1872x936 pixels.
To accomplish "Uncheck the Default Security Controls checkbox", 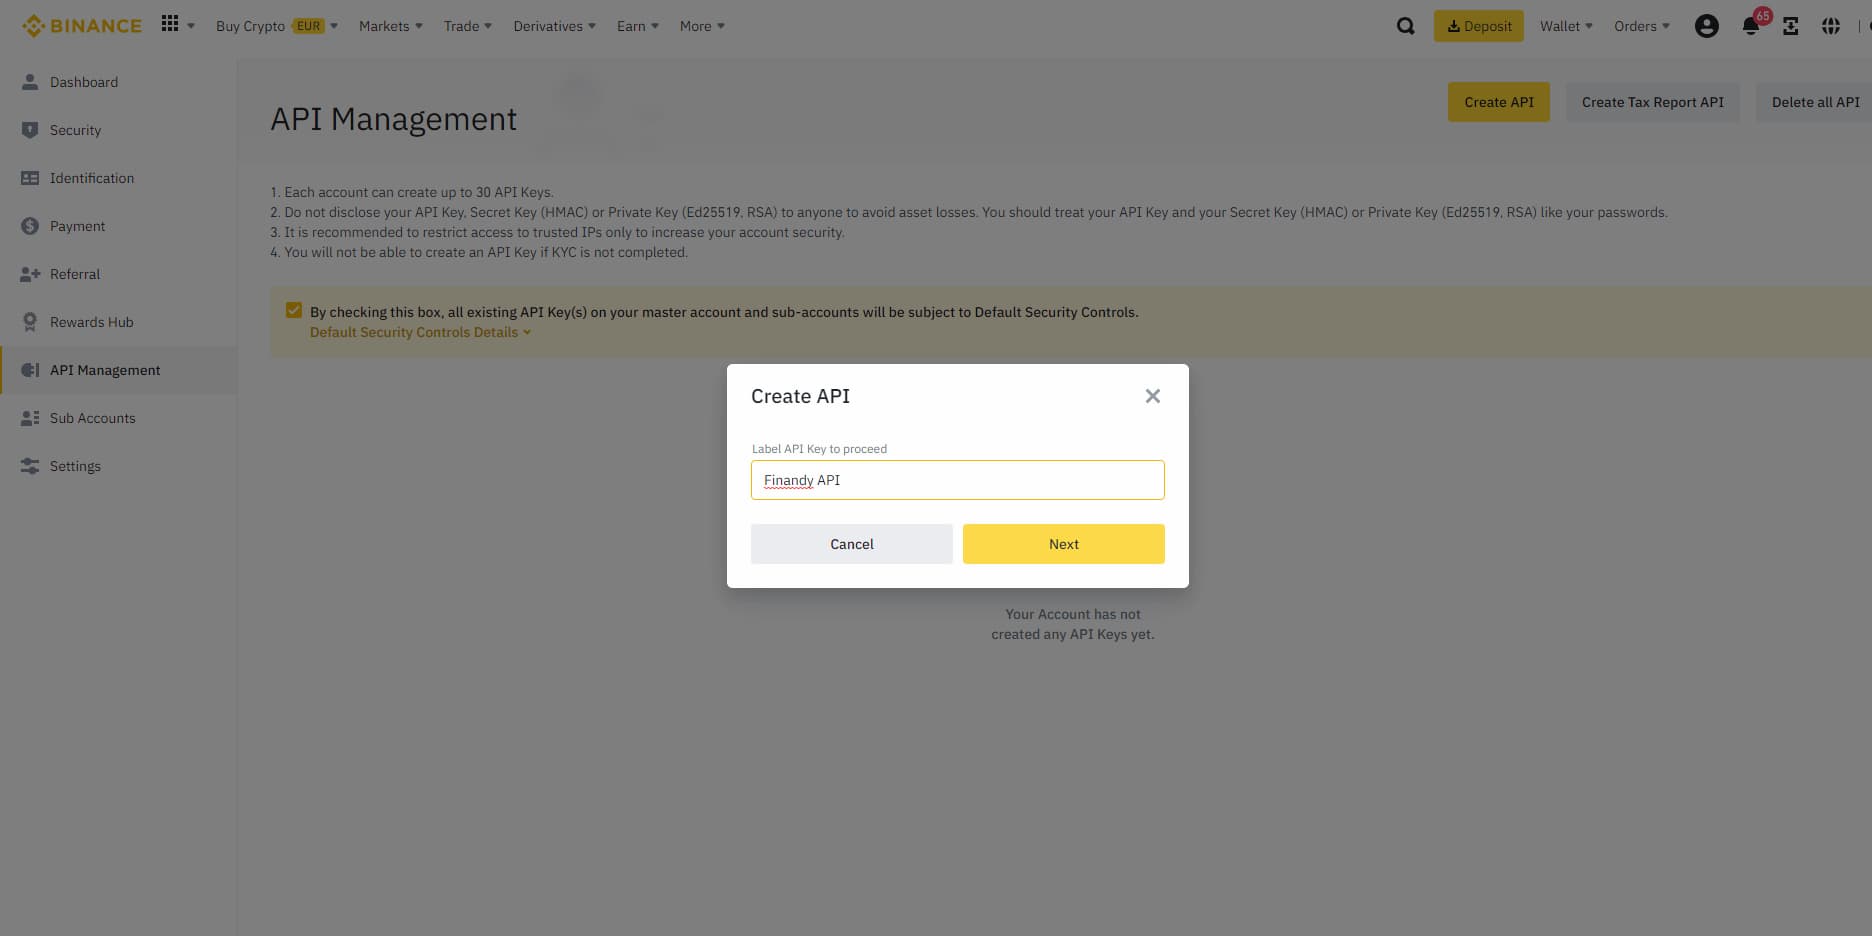I will point(294,310).
